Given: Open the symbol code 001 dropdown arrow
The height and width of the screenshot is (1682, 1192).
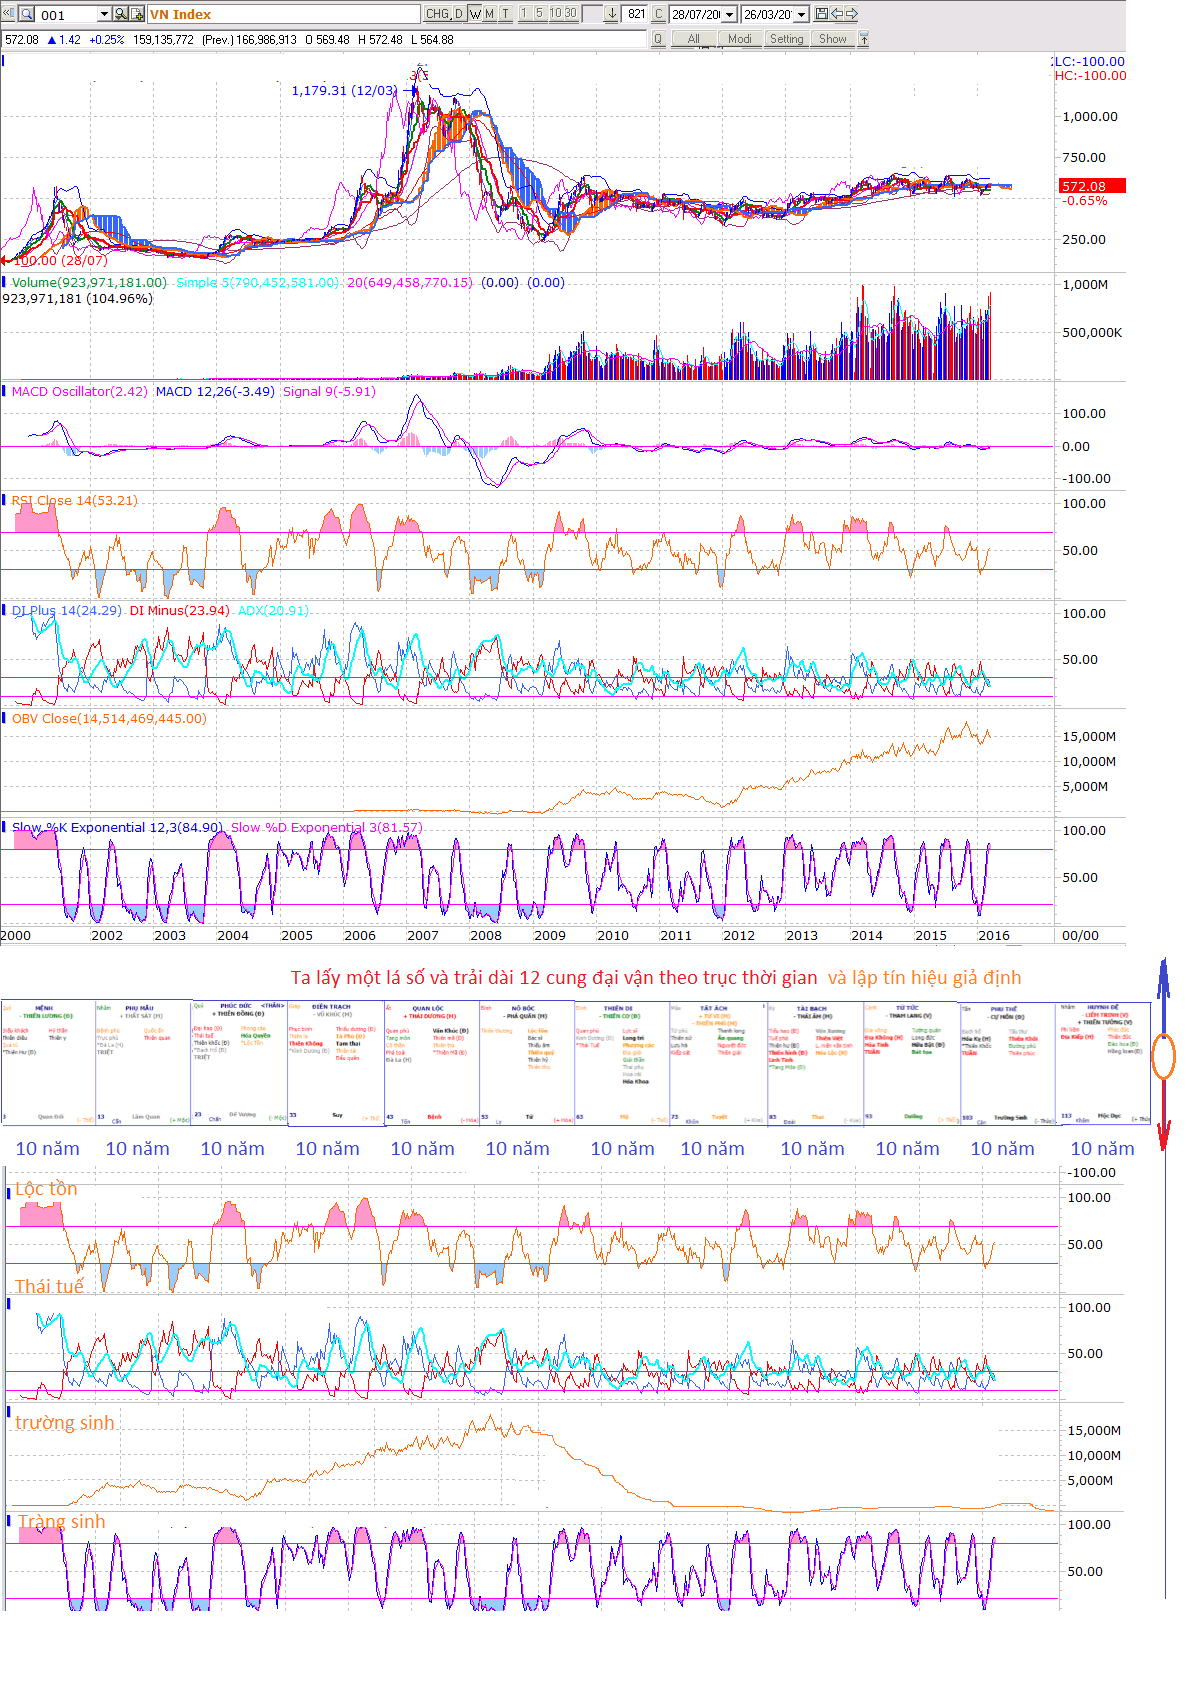Looking at the screenshot, I should pos(104,14).
